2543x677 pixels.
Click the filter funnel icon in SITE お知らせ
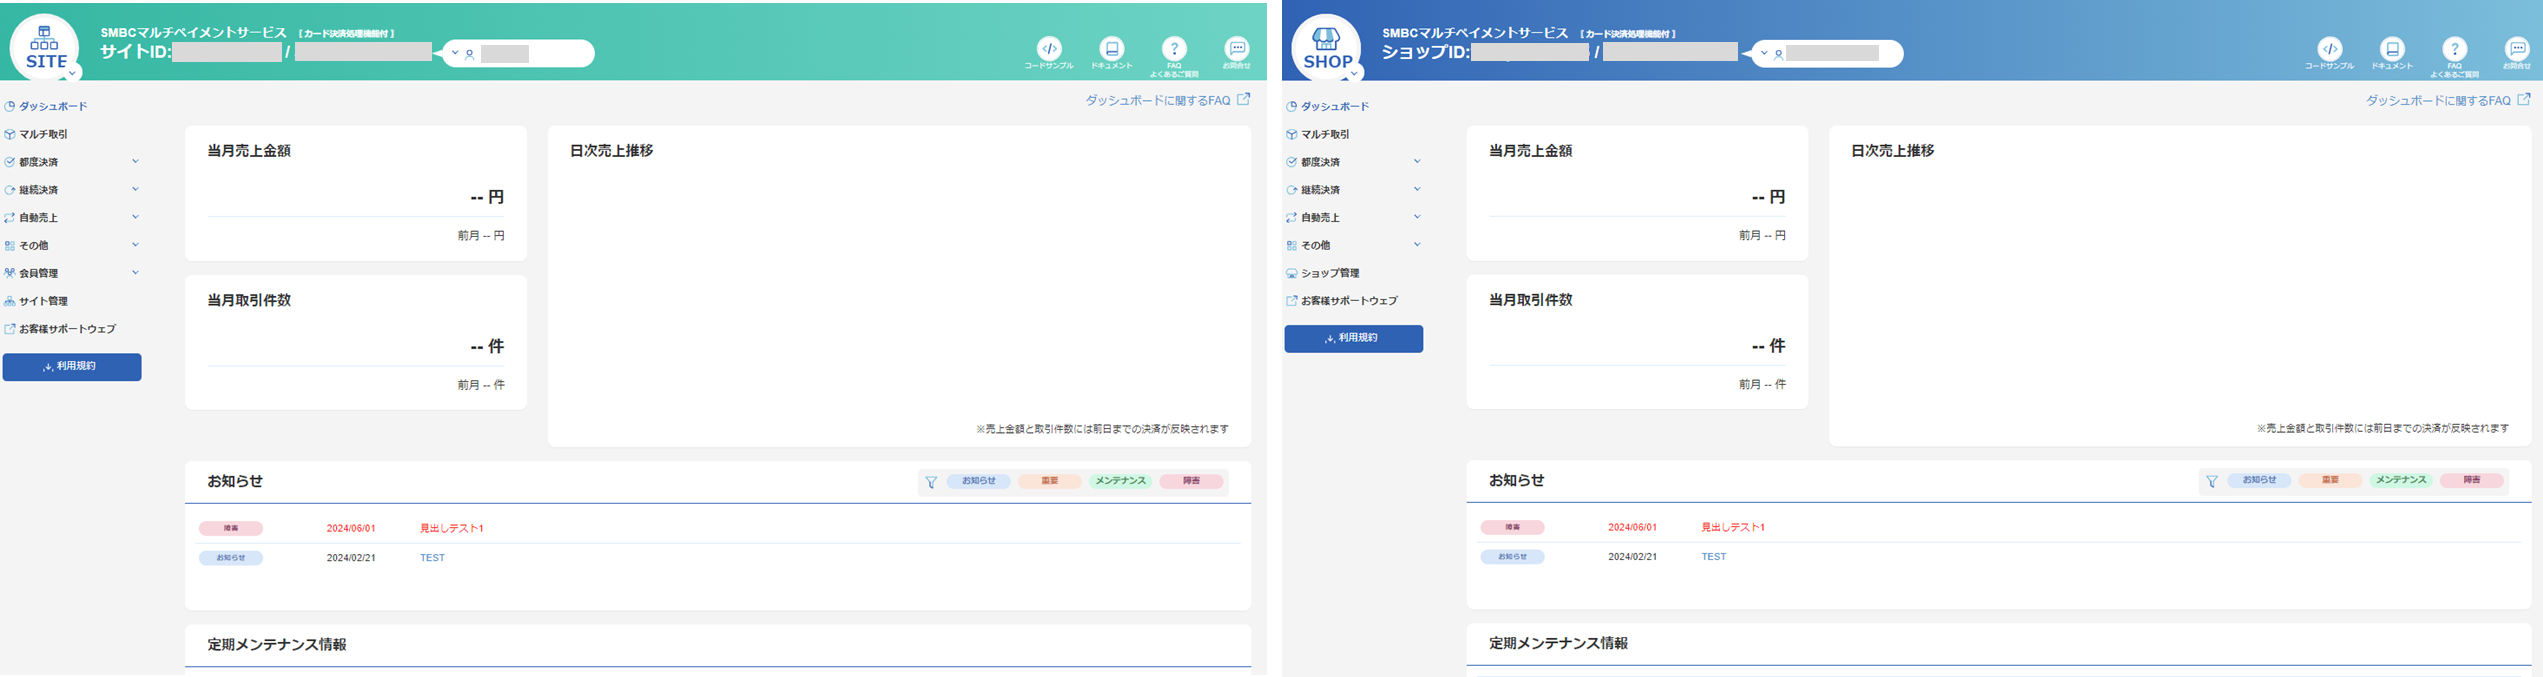(x=931, y=482)
